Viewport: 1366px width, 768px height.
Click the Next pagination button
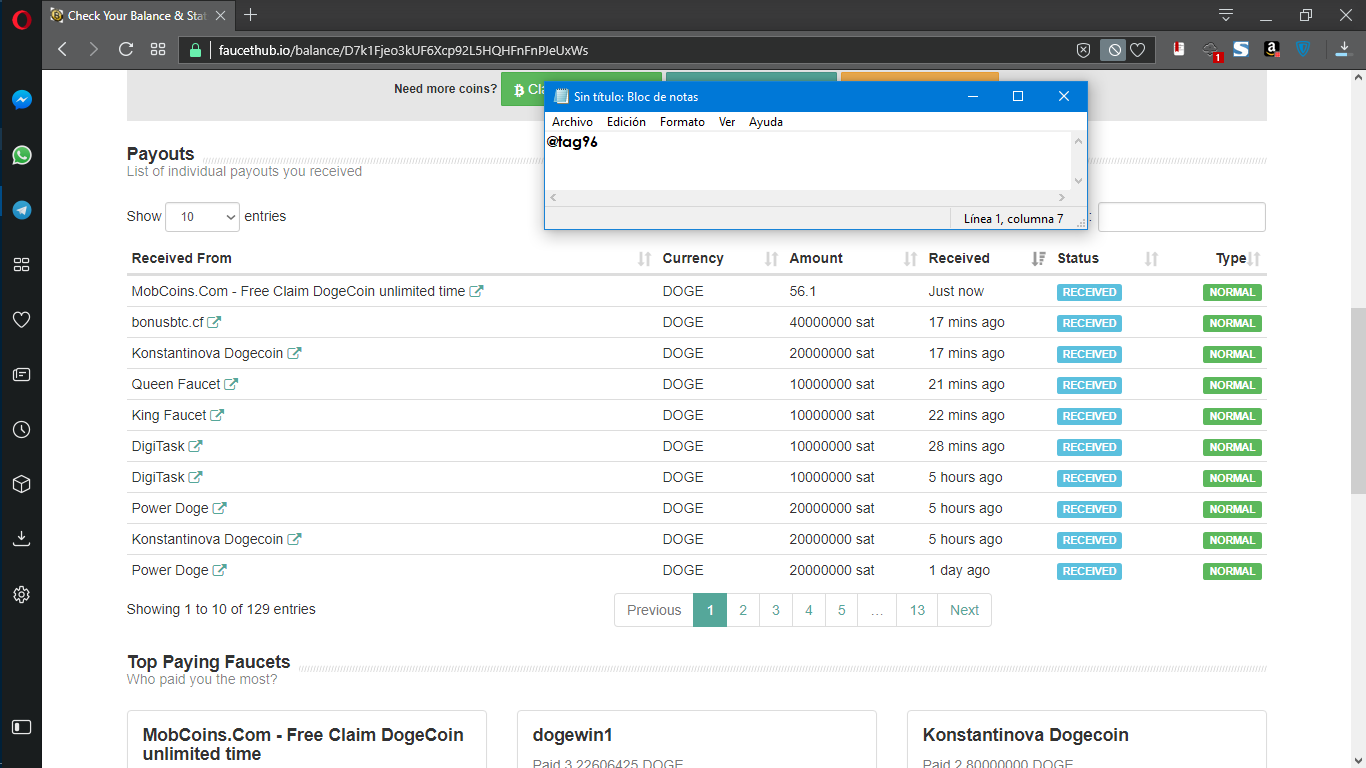pos(964,610)
